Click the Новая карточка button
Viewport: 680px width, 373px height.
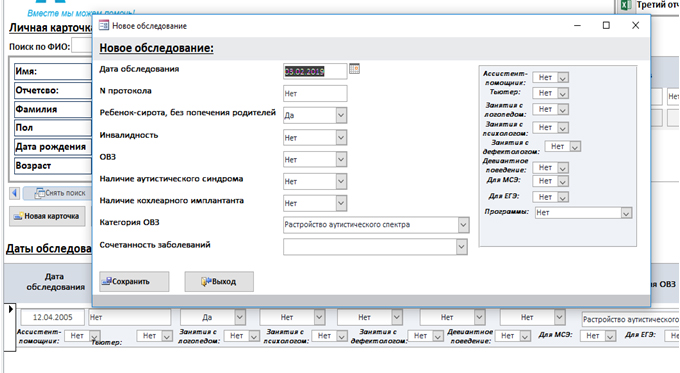pos(47,216)
